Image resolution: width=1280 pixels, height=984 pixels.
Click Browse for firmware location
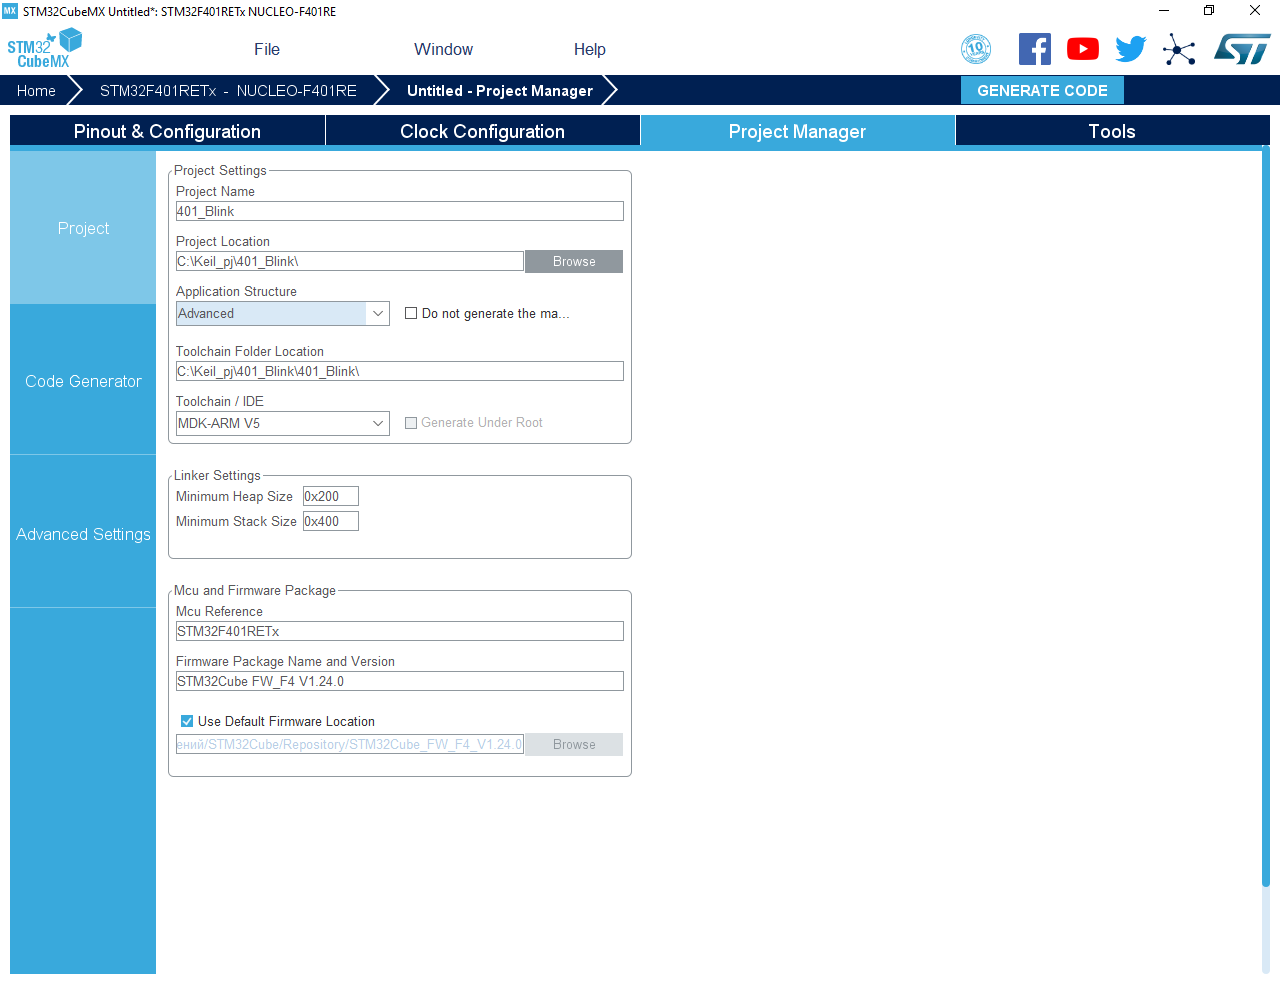click(574, 744)
